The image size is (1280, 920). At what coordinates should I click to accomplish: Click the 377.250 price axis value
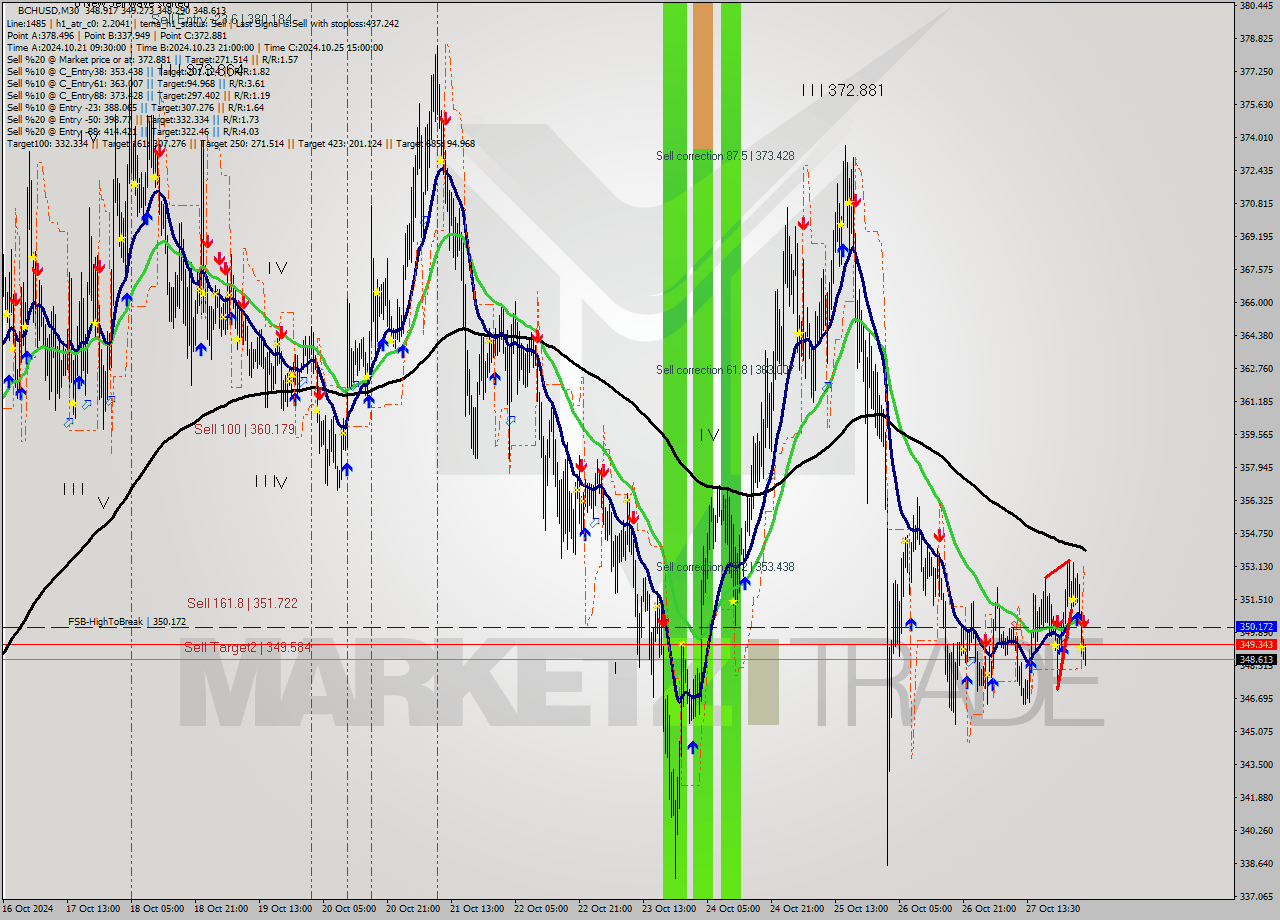click(x=1256, y=72)
